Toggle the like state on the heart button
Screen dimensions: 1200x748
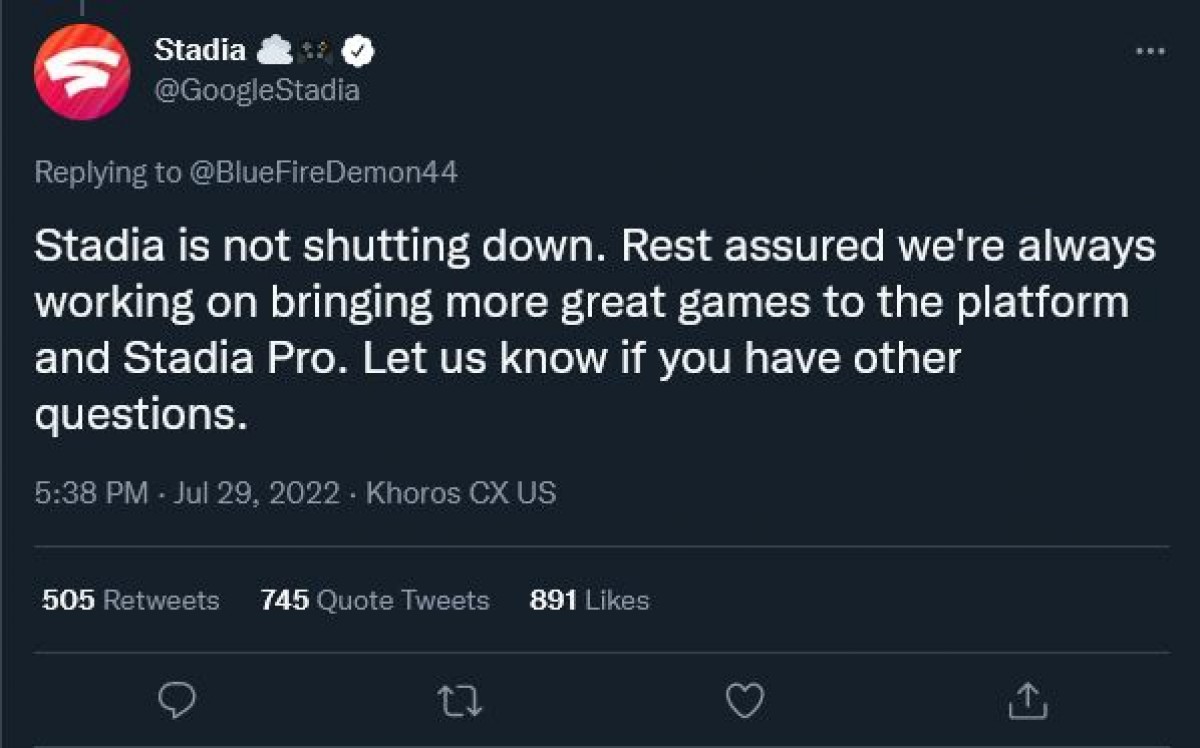(744, 702)
